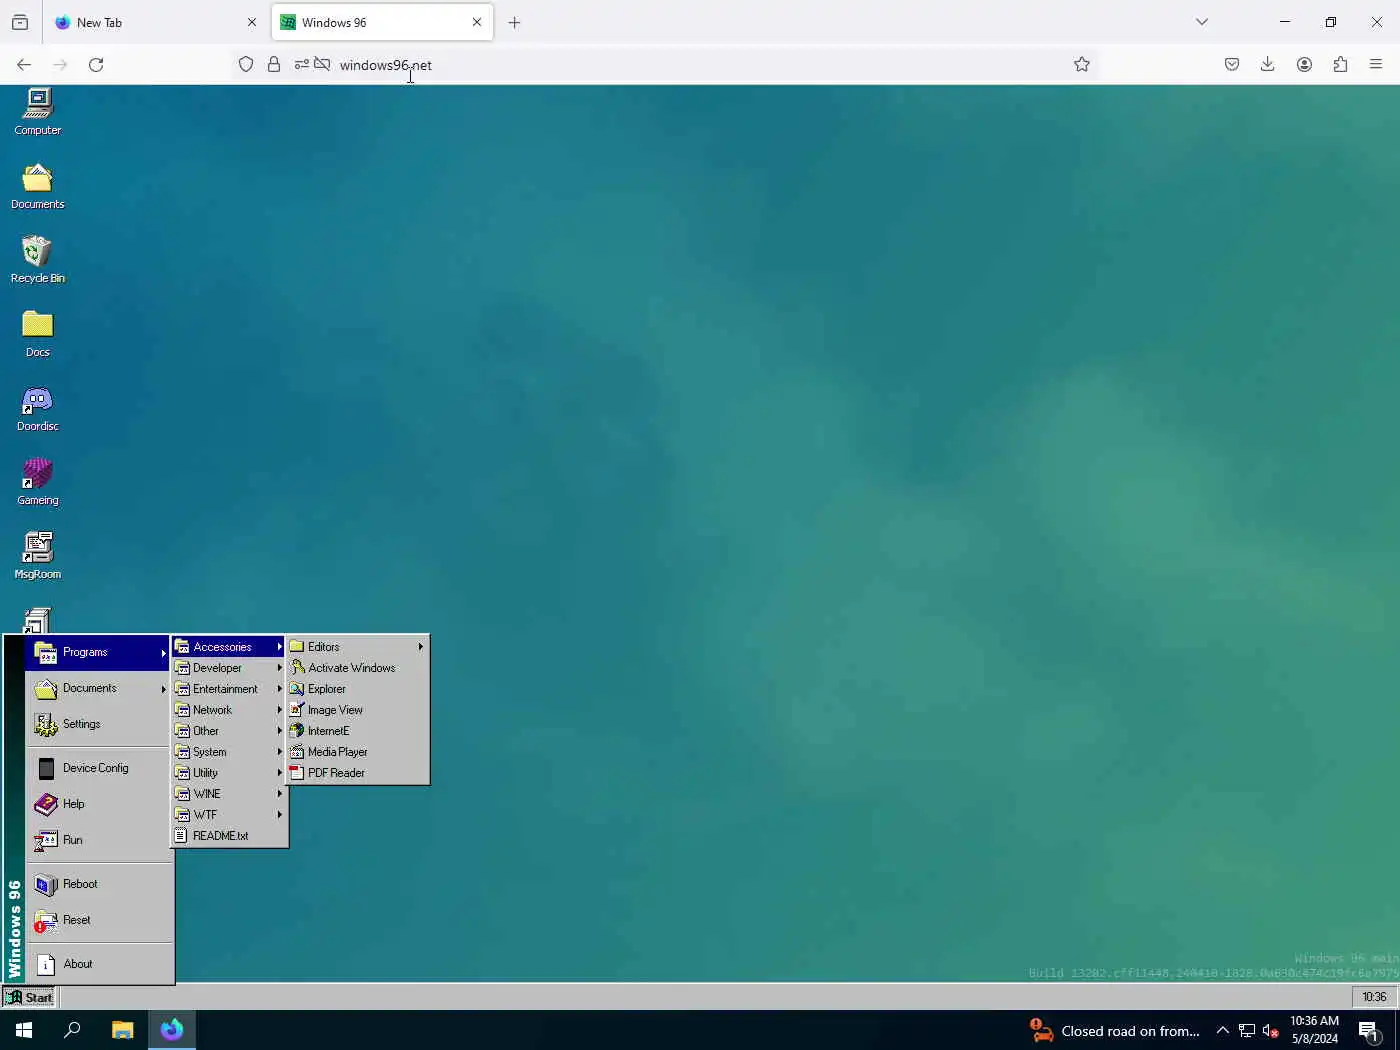Expand the Utility submenu
1400x1050 pixels.
(229, 773)
